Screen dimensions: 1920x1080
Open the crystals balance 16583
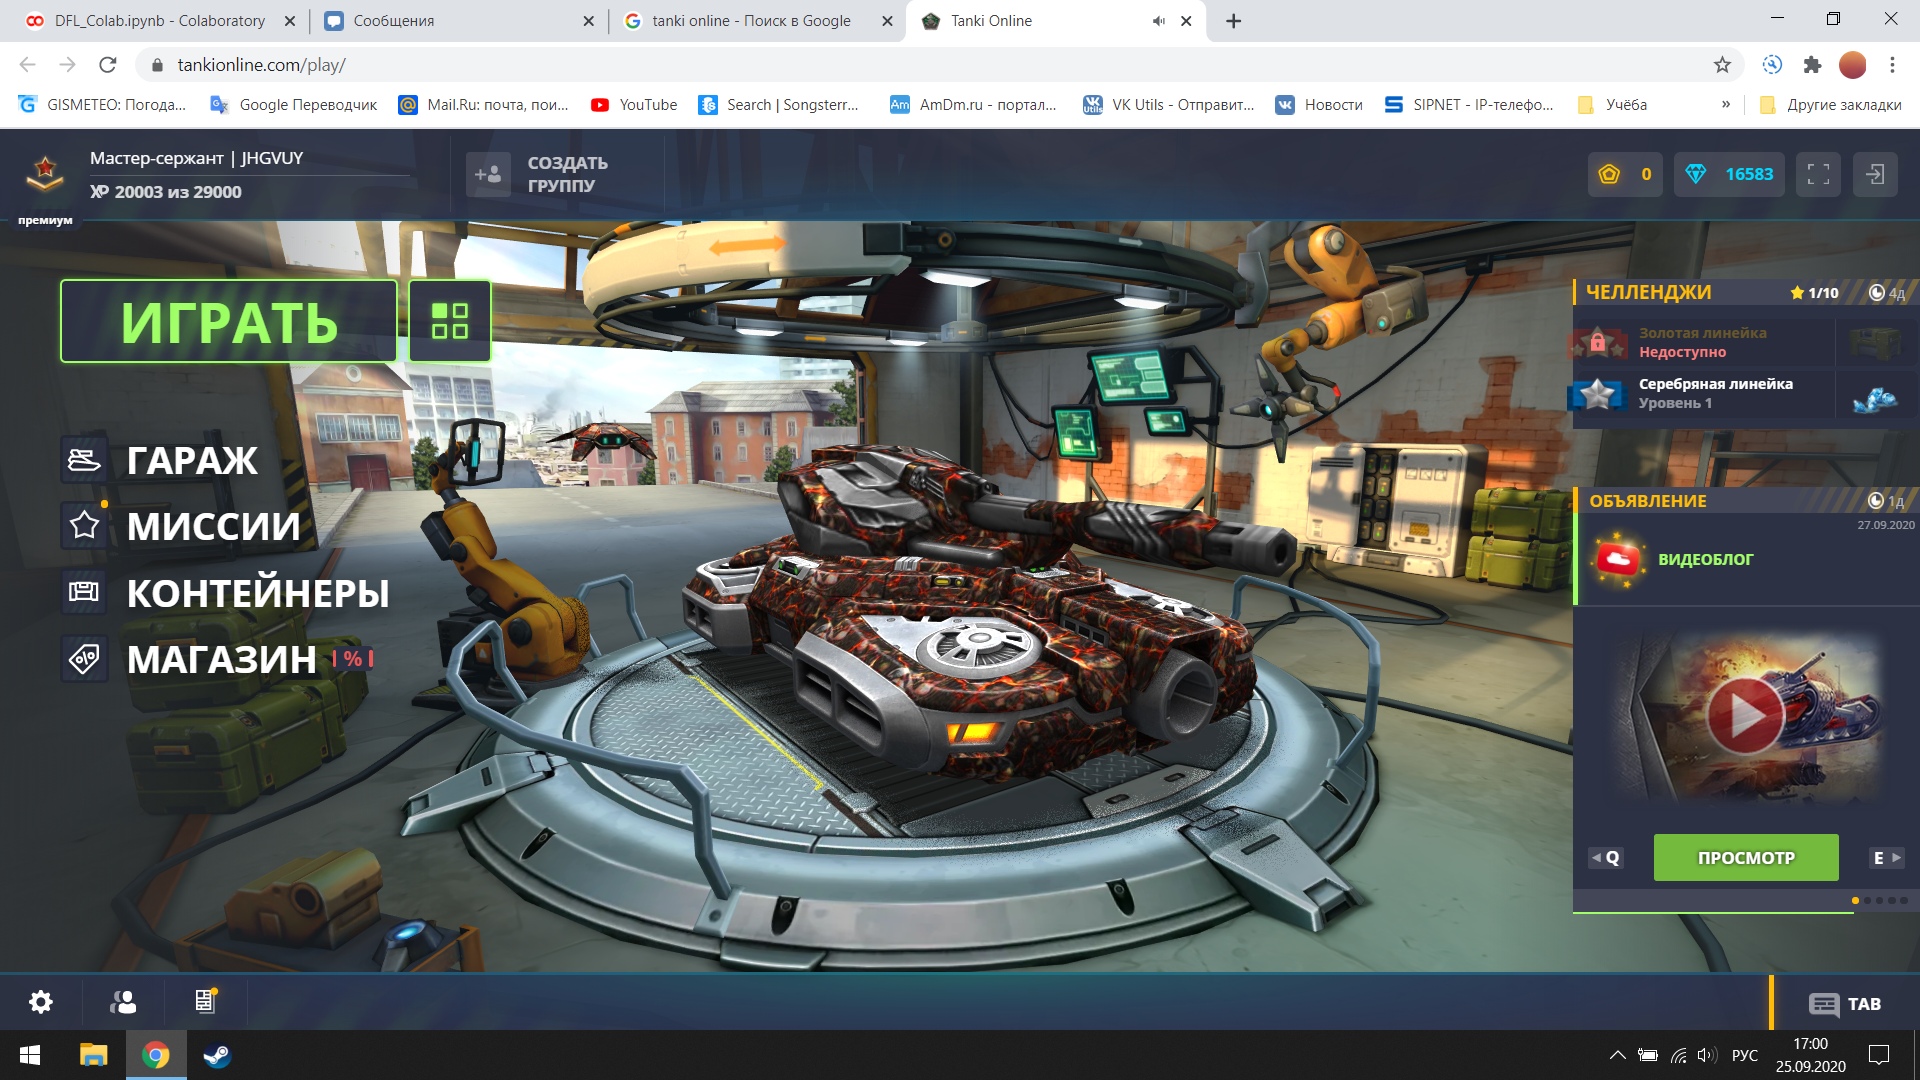tap(1730, 174)
